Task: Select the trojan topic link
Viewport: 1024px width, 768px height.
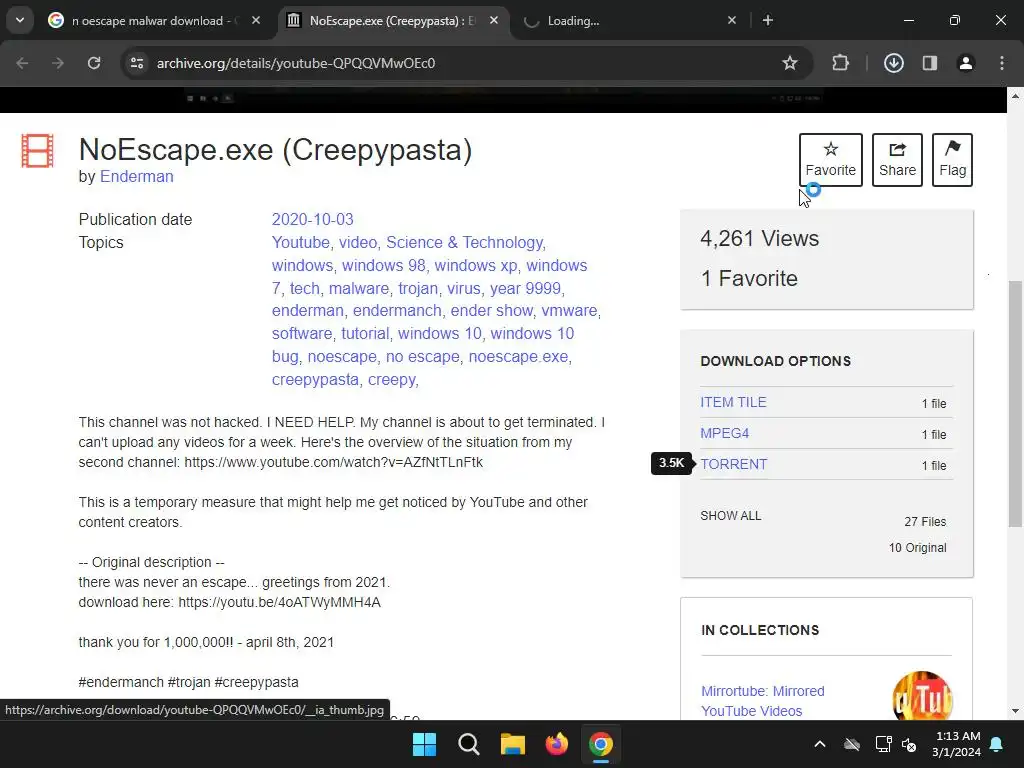Action: click(x=418, y=288)
